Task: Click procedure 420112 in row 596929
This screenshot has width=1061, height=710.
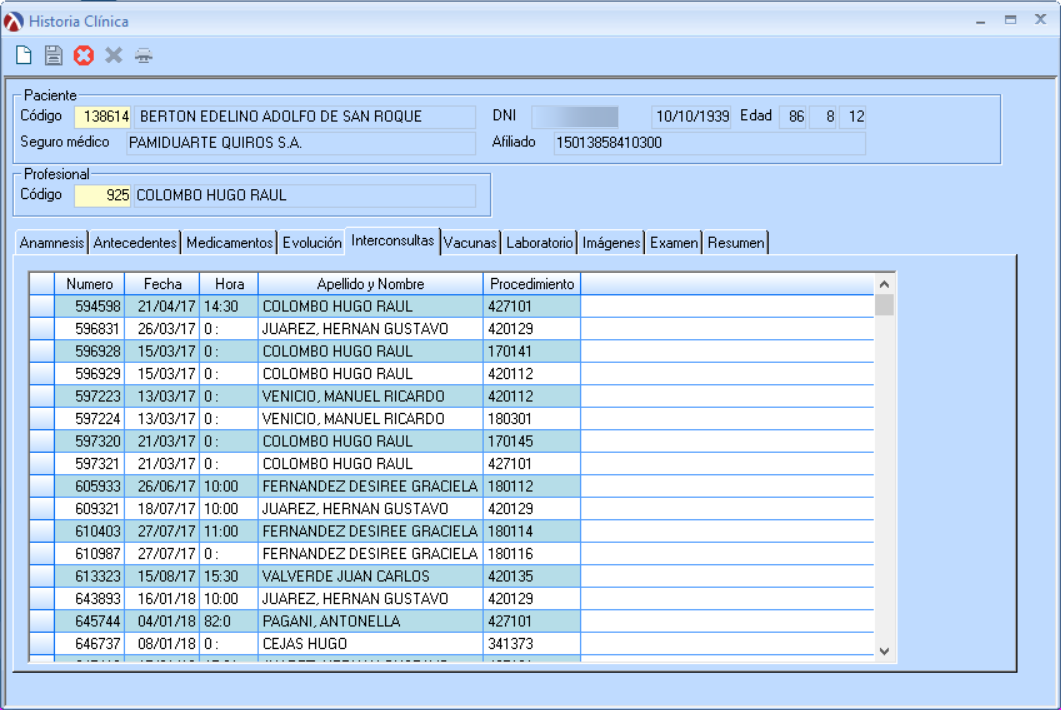Action: click(532, 374)
